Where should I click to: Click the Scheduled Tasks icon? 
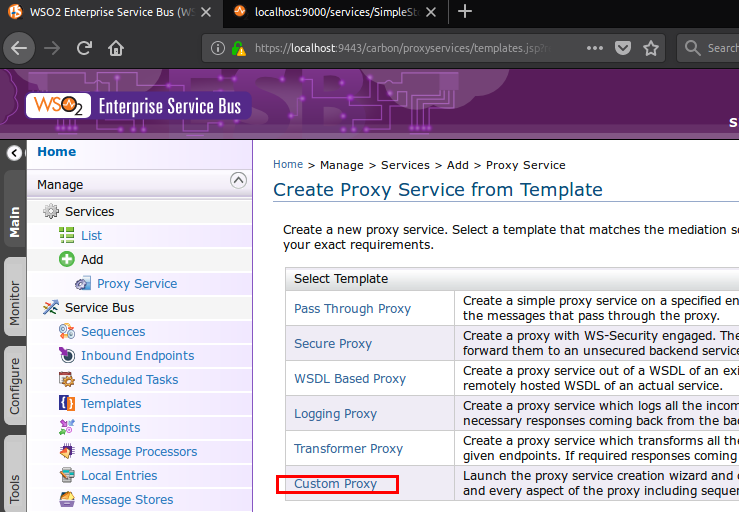click(67, 380)
